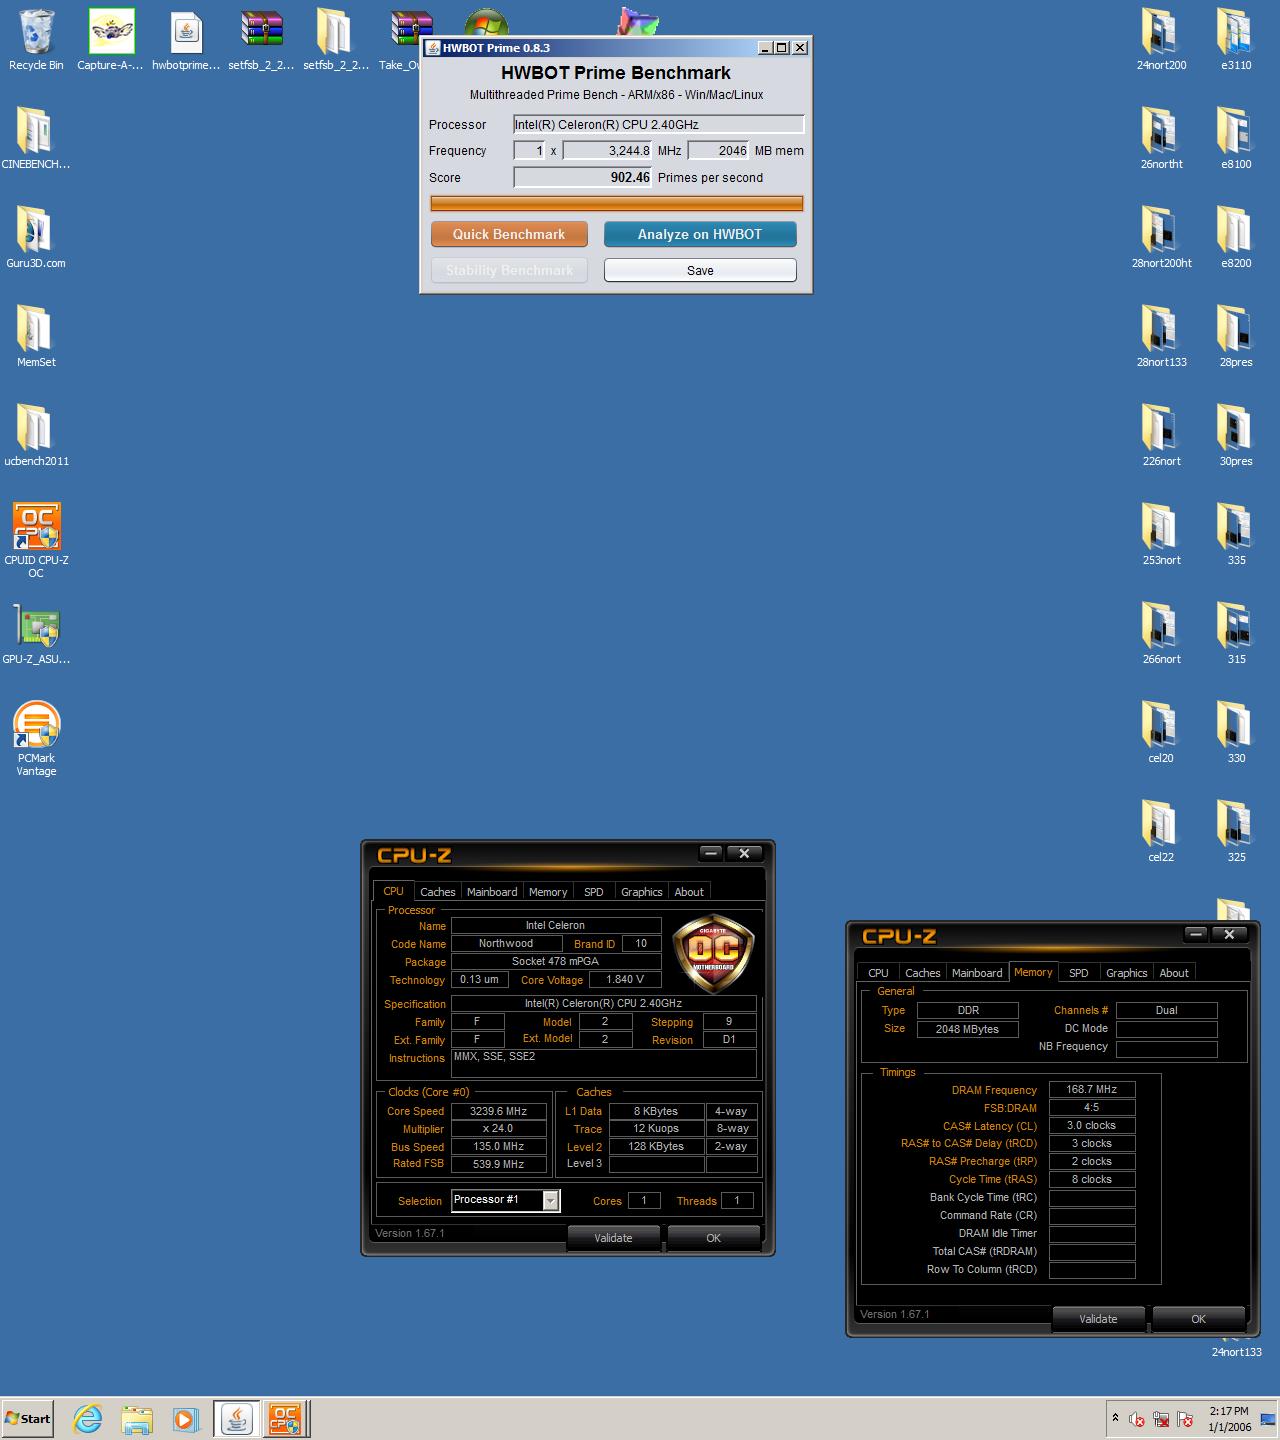Open the cel20 folder

click(x=1161, y=733)
